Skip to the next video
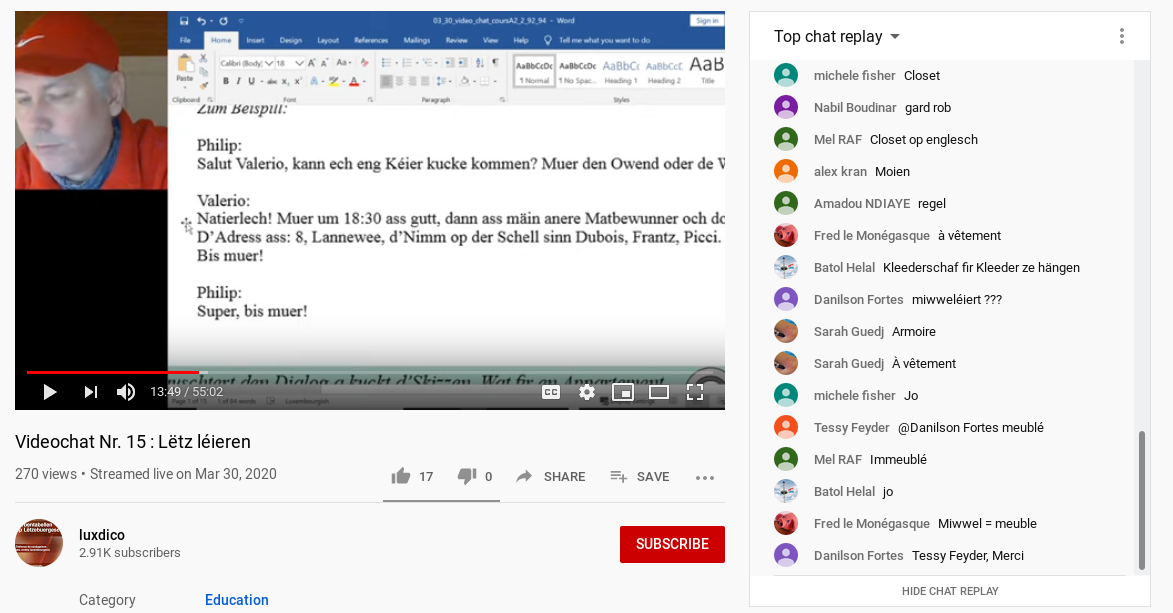 (x=90, y=391)
